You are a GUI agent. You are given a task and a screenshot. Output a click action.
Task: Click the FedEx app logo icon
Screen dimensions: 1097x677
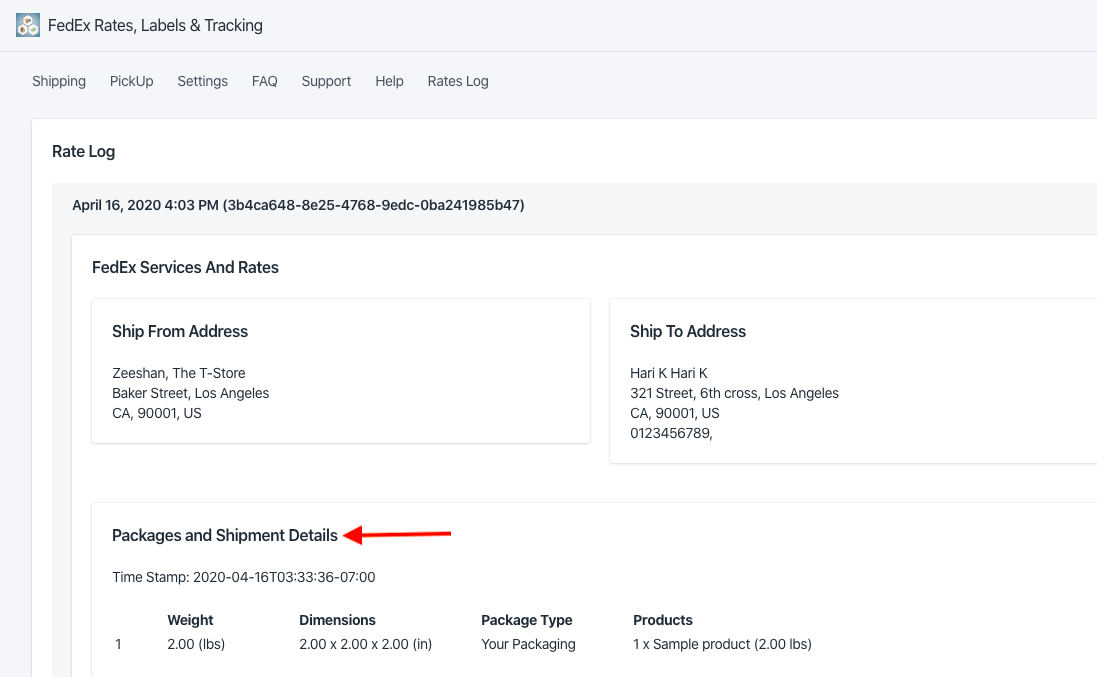pyautogui.click(x=28, y=25)
